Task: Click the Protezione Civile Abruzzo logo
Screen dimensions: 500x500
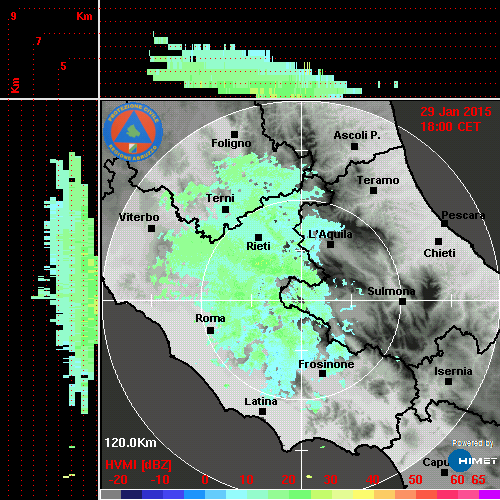Action: tap(133, 132)
